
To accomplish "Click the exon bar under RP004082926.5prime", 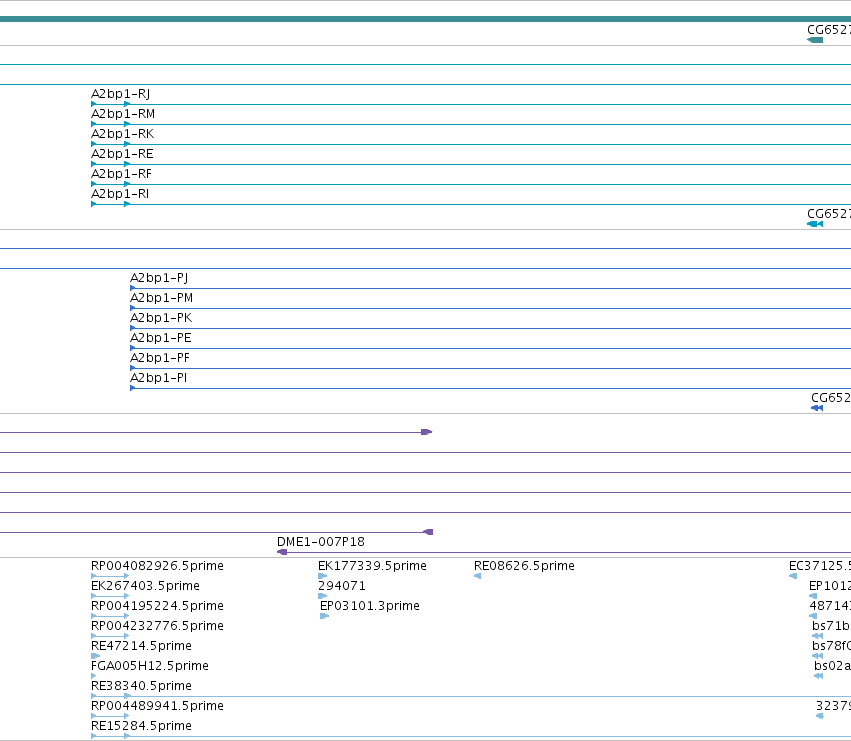I will [110, 576].
